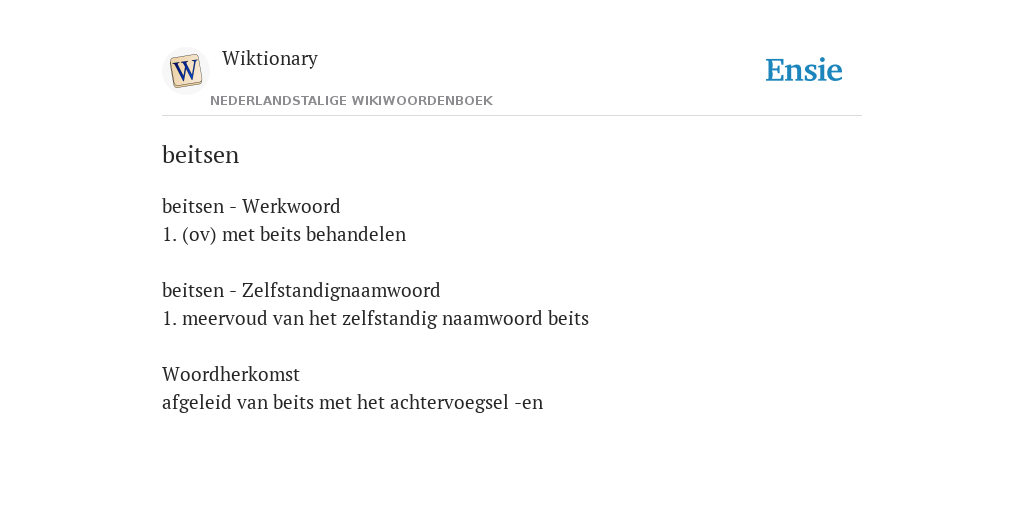Screen dimensions: 1024x512
Task: Click the beitsen - Werkwoord line
Action: click(251, 206)
